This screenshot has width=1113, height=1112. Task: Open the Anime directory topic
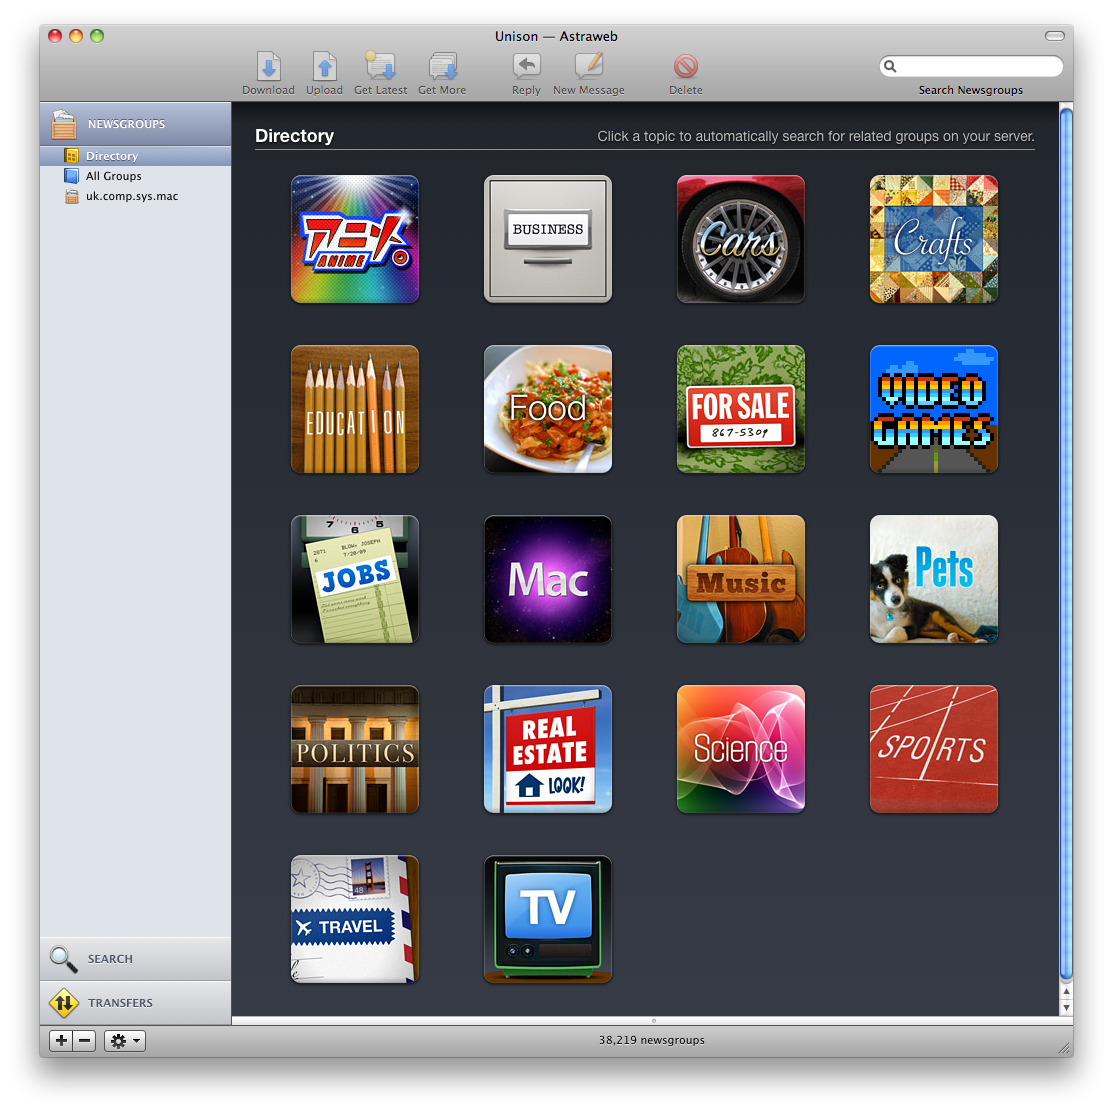(x=355, y=239)
